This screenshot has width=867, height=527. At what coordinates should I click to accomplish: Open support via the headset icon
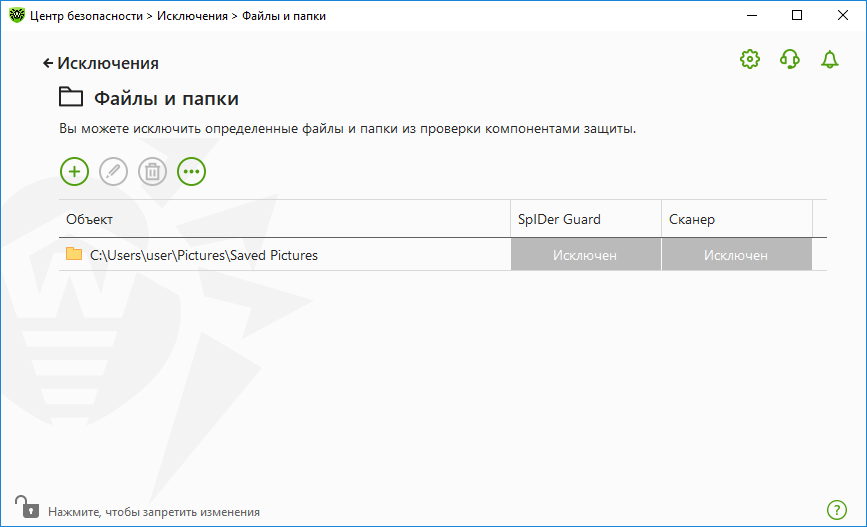(790, 59)
